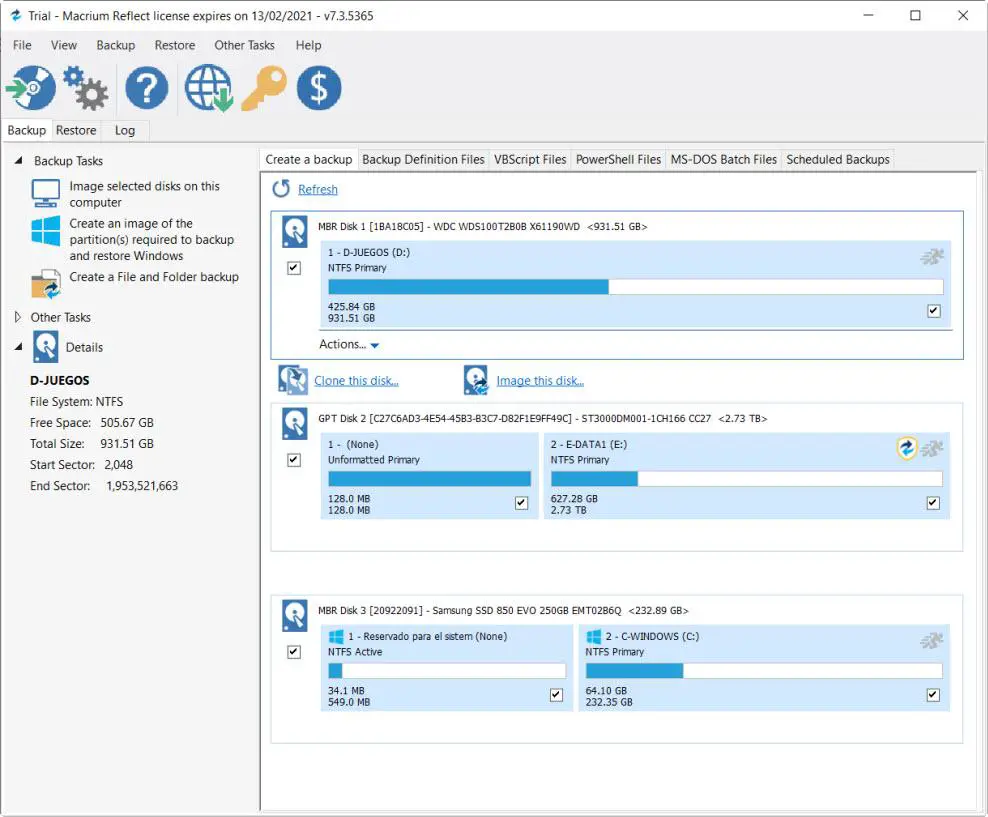Click the globe download updates icon

(206, 89)
